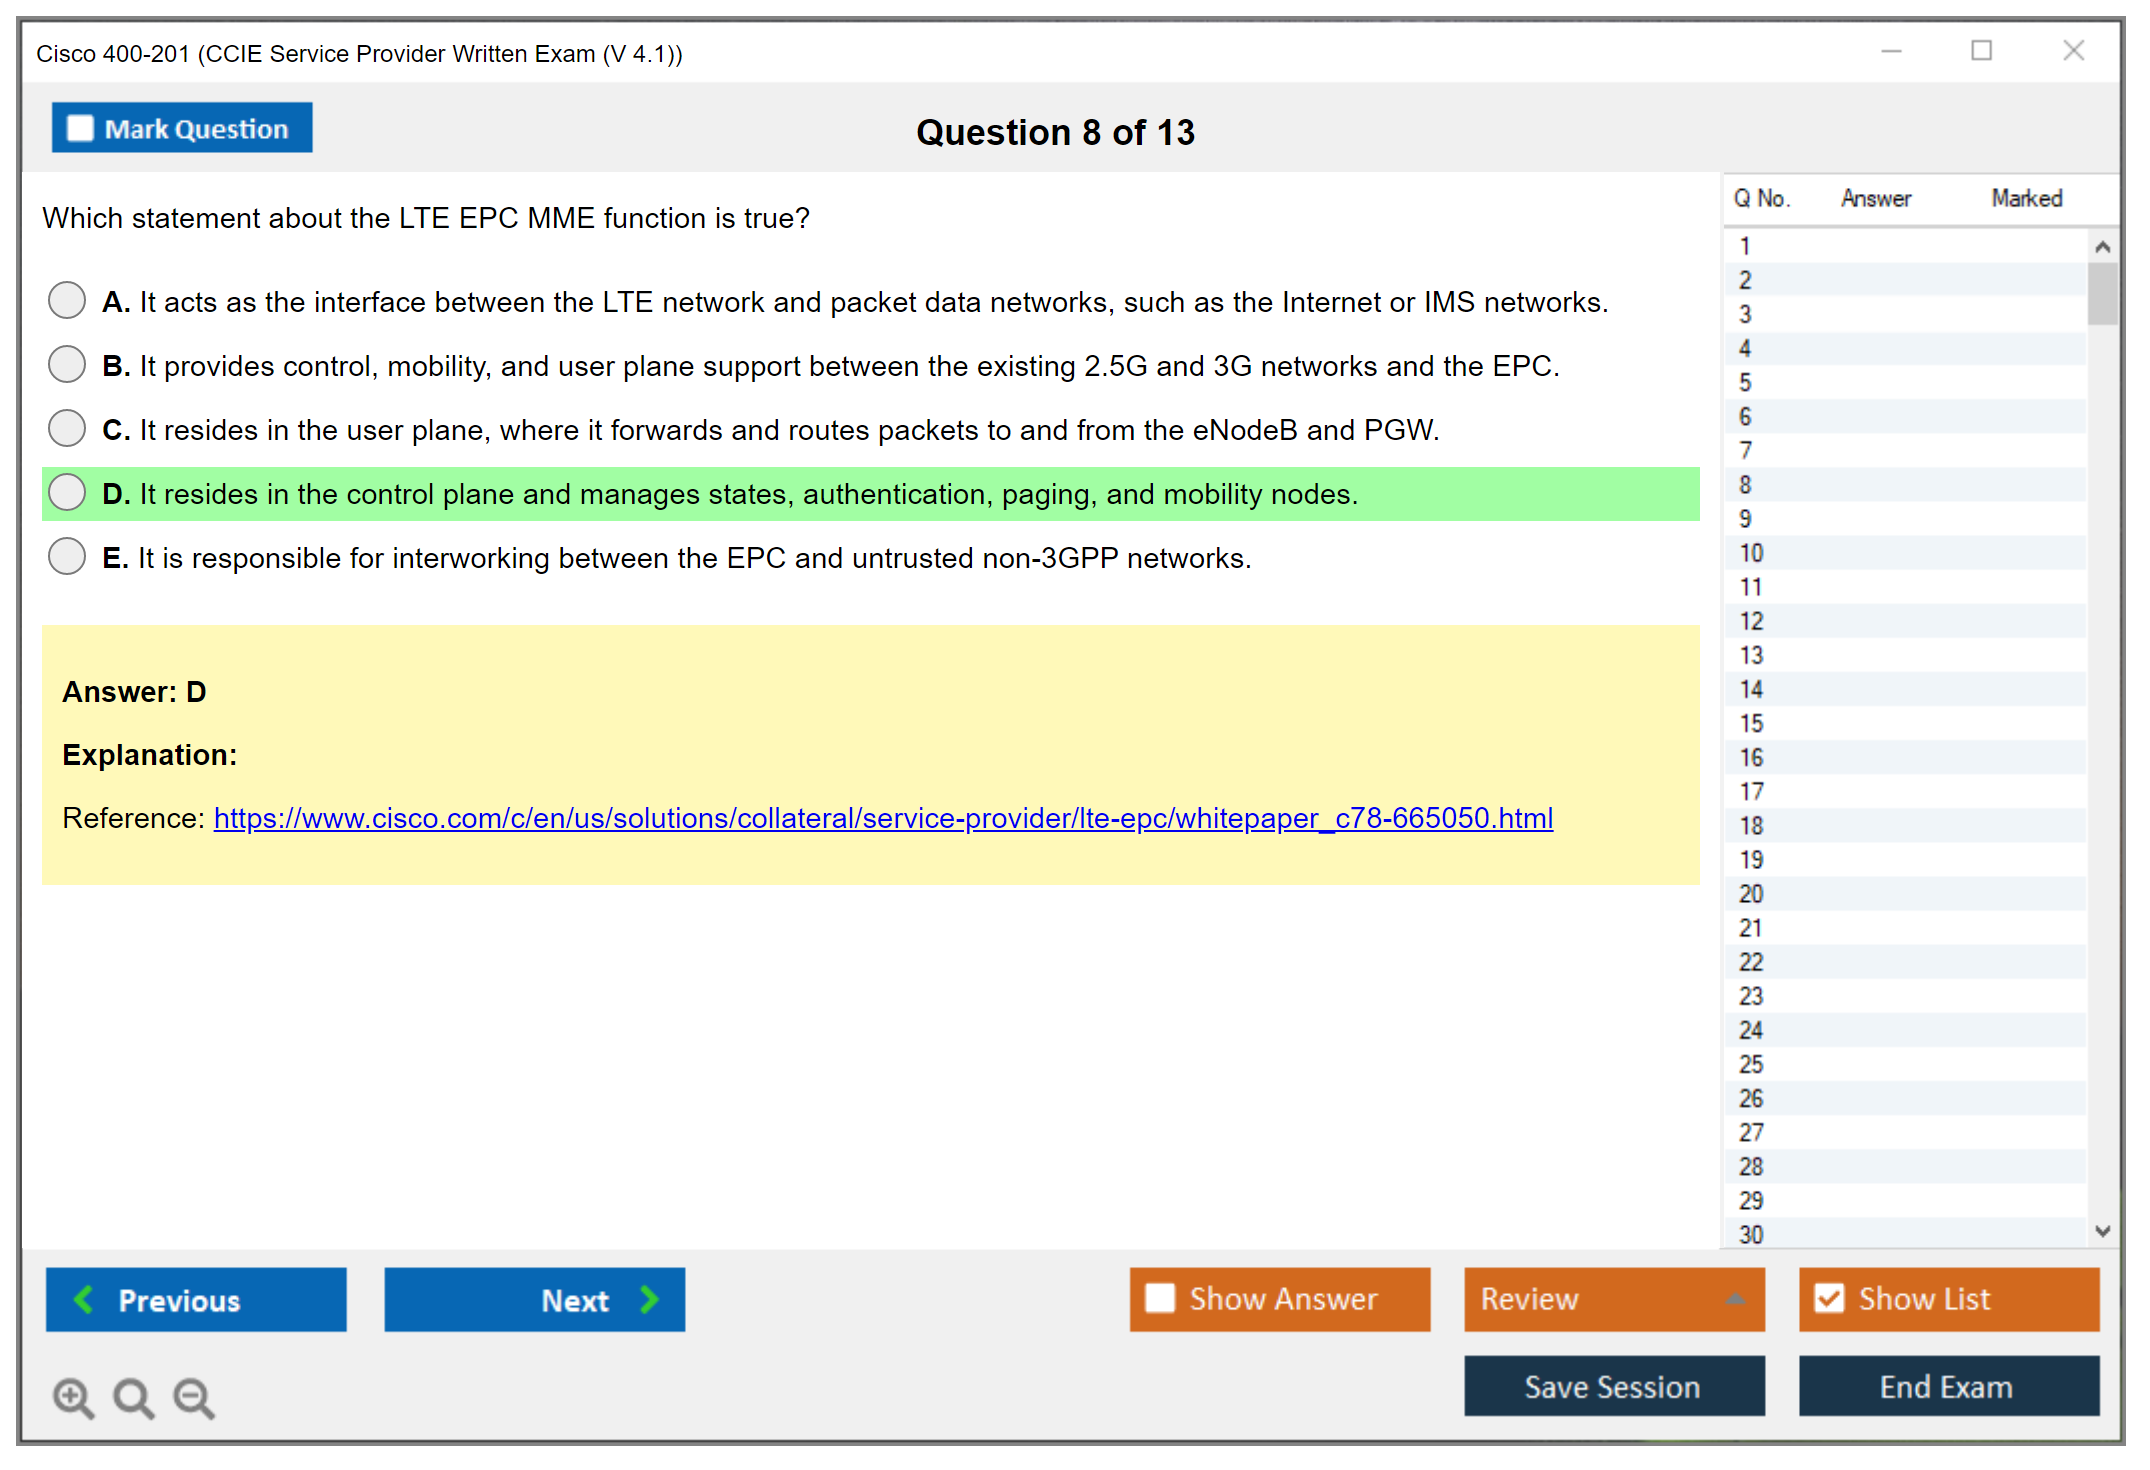Click the left chevron on Previous button
This screenshot has height=1470, width=2150.
coord(85,1299)
